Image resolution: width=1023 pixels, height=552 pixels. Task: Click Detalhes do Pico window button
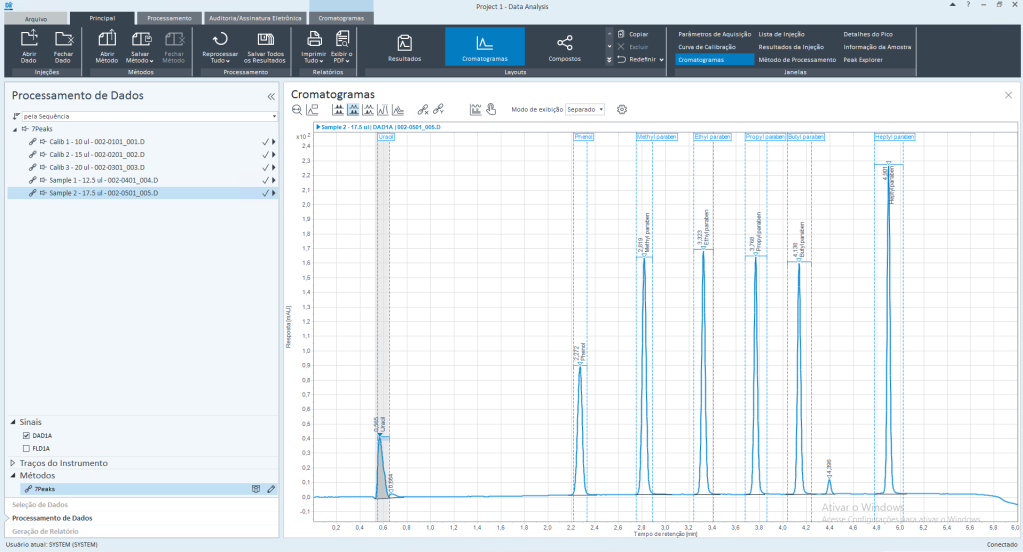click(x=868, y=34)
